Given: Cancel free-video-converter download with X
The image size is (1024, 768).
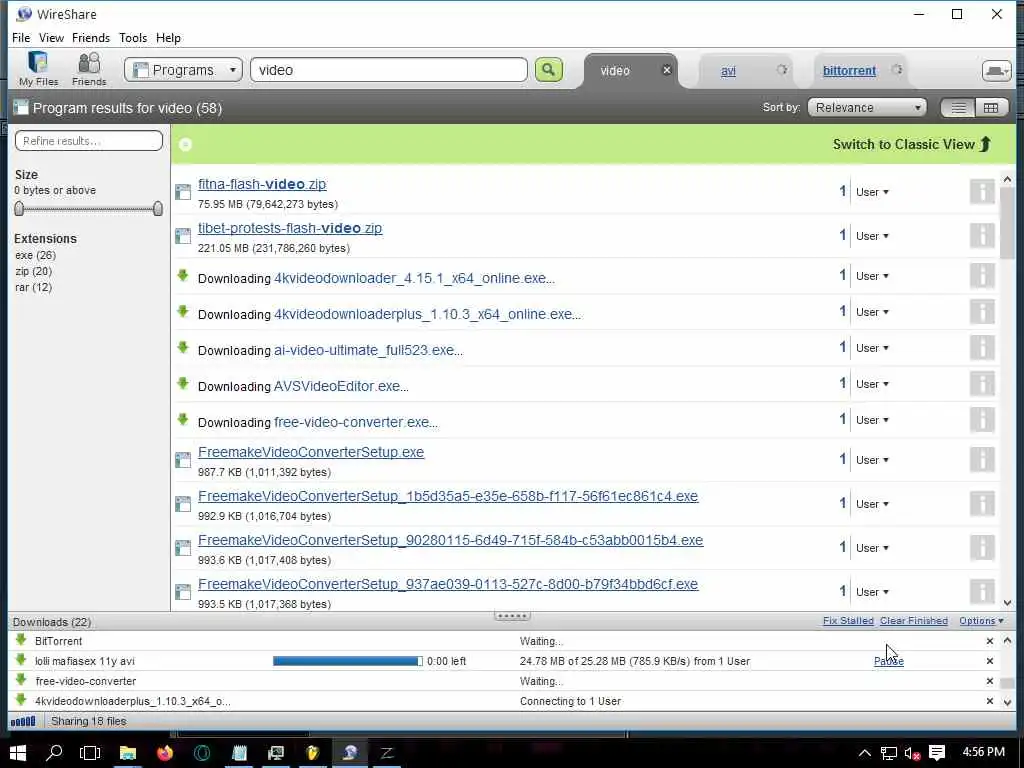Looking at the screenshot, I should click(x=989, y=681).
